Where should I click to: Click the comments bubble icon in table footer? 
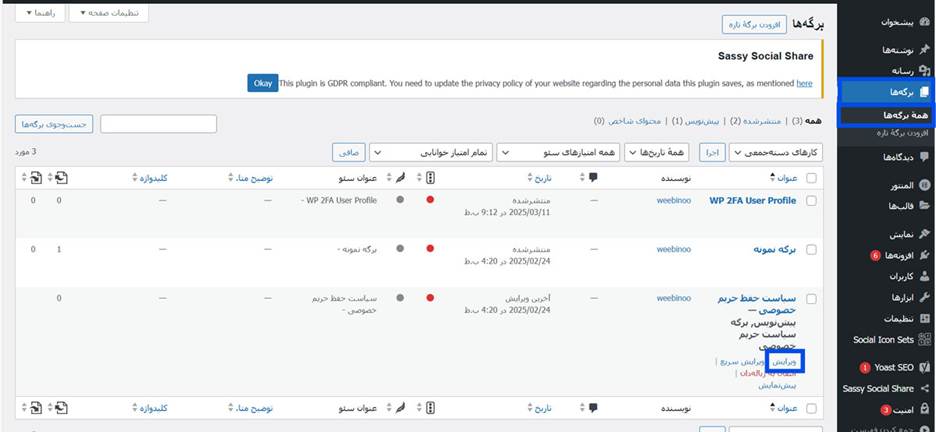[x=593, y=408]
